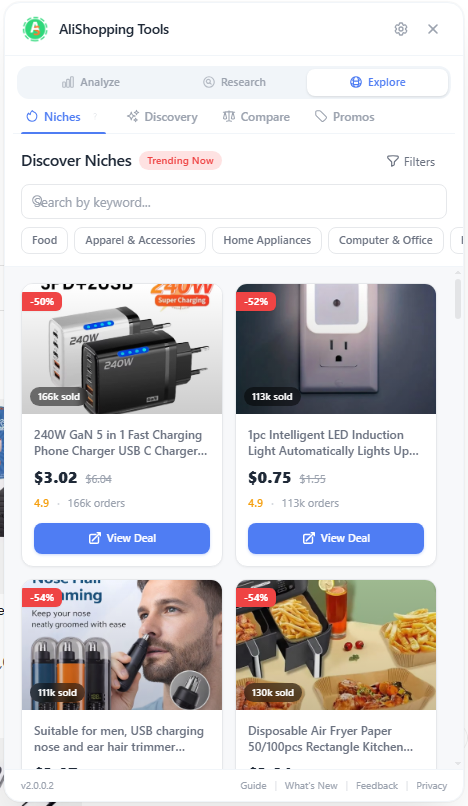This screenshot has width=468, height=806.
Task: Open the Promos sub-tab
Action: [345, 117]
